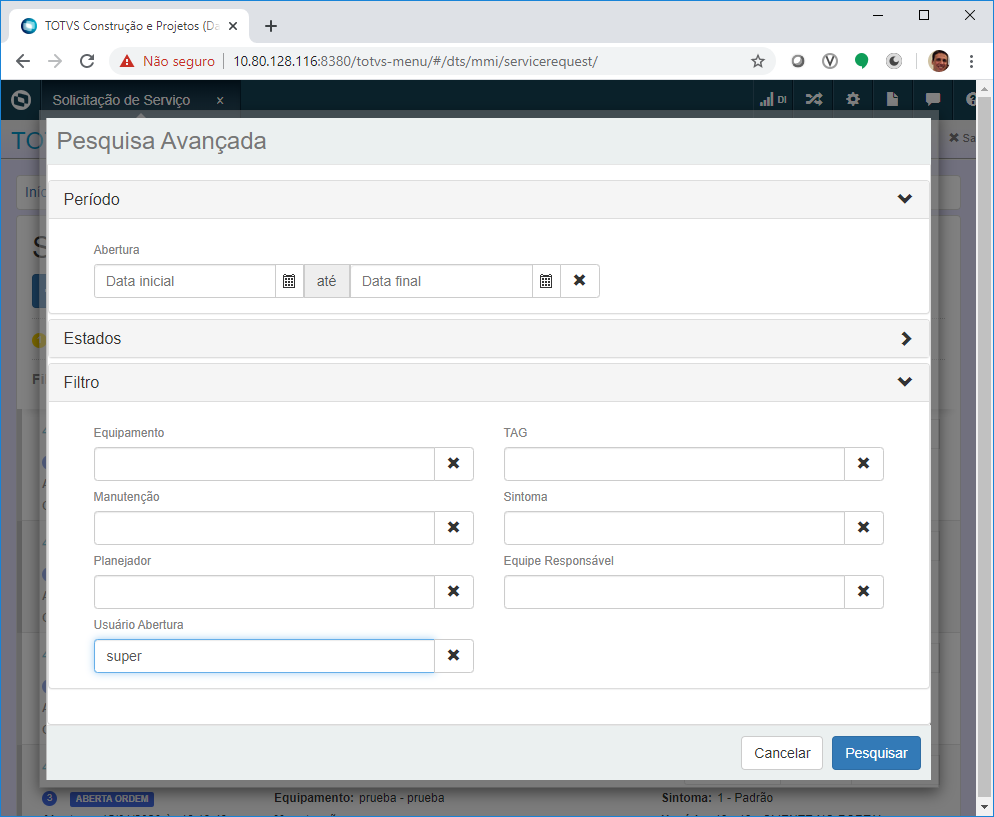Clear the Sintoma field
This screenshot has width=994, height=817.
click(x=863, y=527)
